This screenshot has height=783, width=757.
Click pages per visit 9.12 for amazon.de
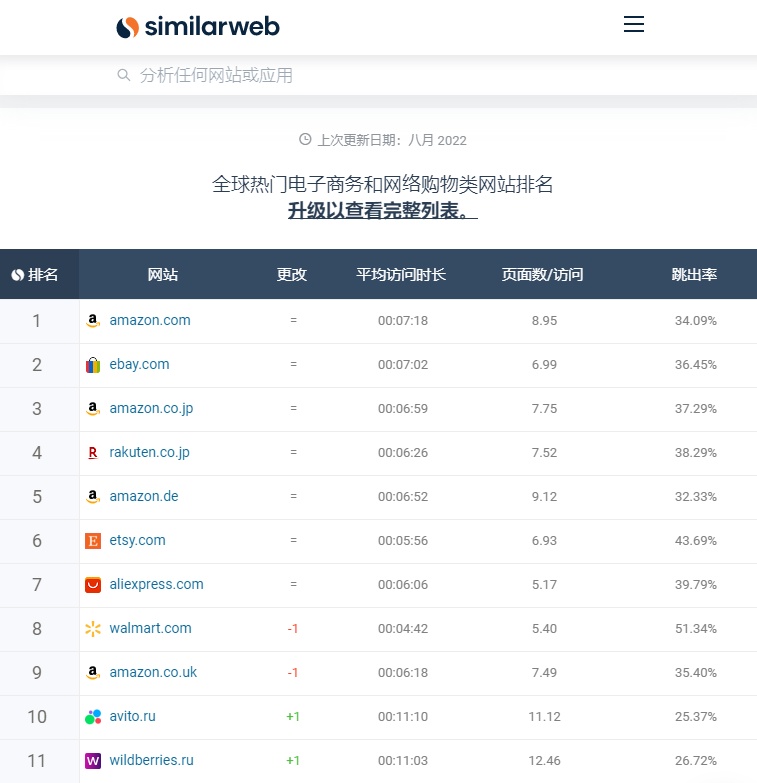point(544,496)
